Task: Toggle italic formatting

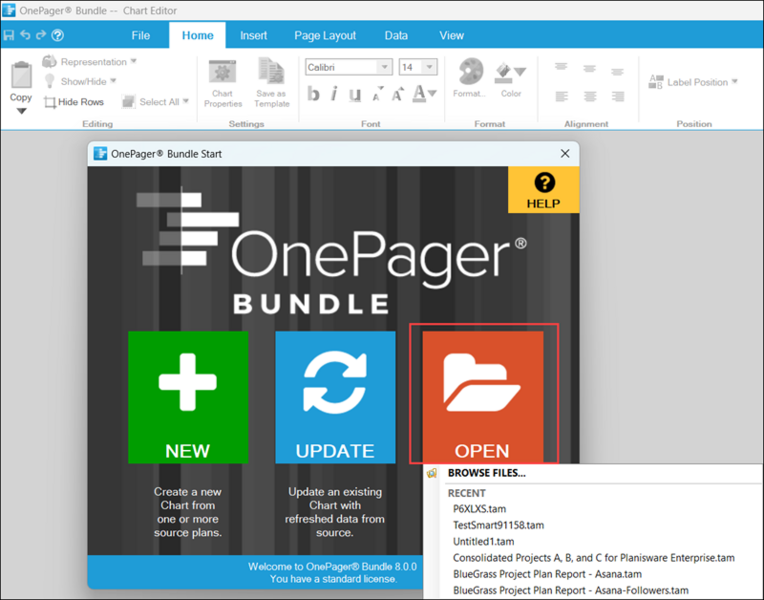Action: [334, 94]
